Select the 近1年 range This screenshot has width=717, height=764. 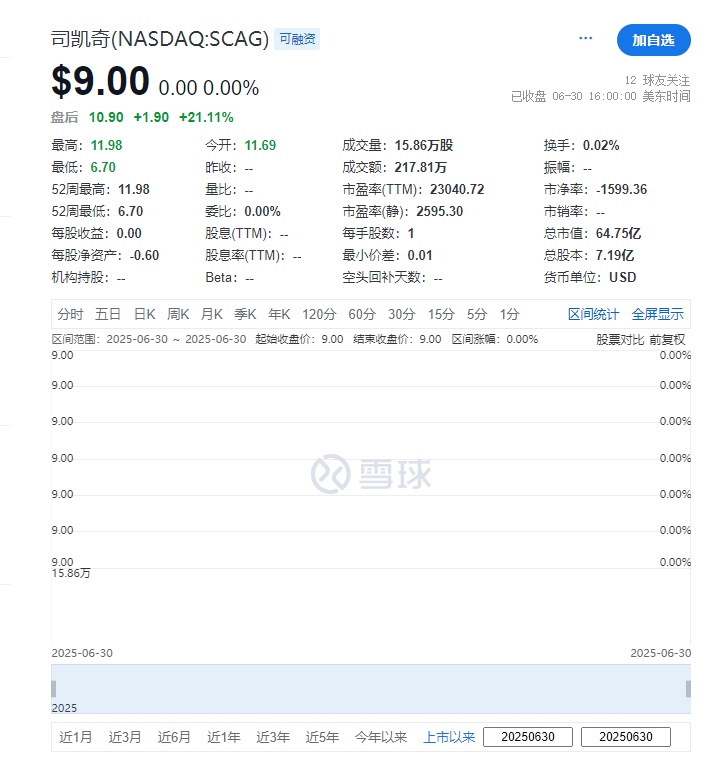tap(224, 737)
